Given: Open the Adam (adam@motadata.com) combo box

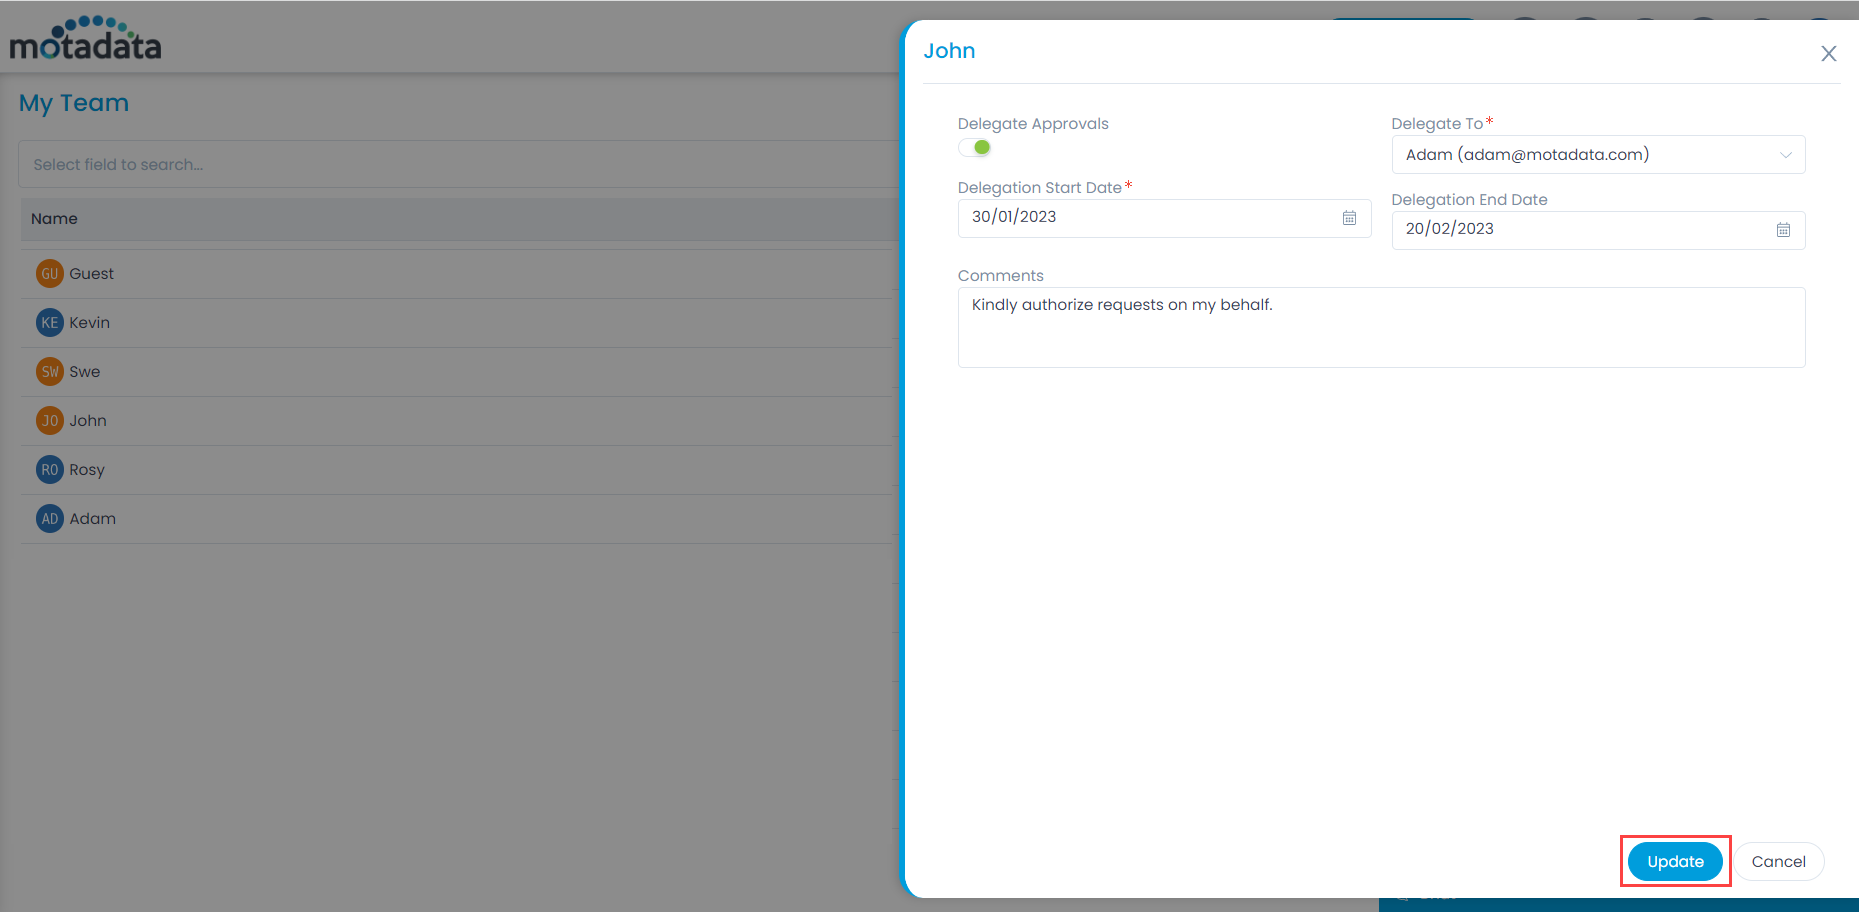Looking at the screenshot, I should [1580, 155].
